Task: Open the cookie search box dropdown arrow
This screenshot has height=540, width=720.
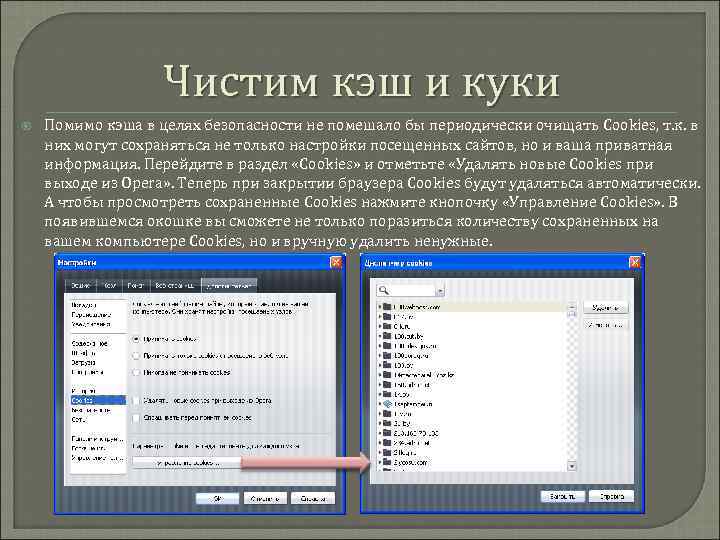Action: (x=440, y=291)
